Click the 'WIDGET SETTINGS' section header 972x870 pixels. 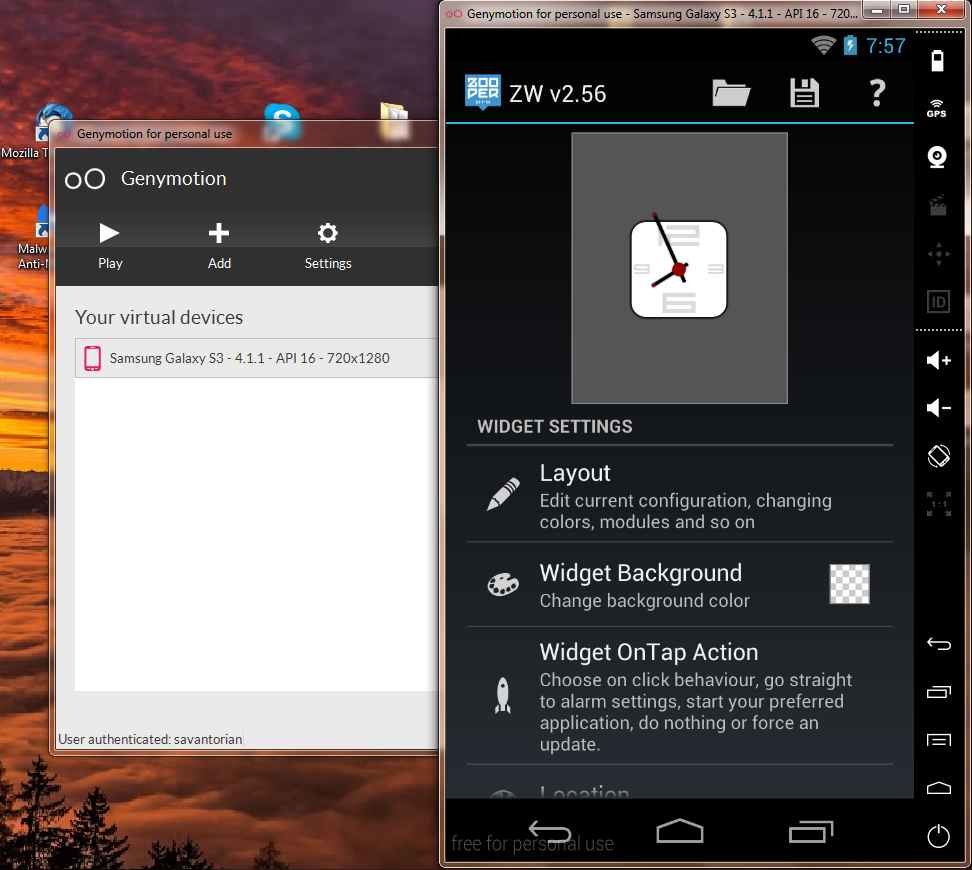(x=554, y=427)
